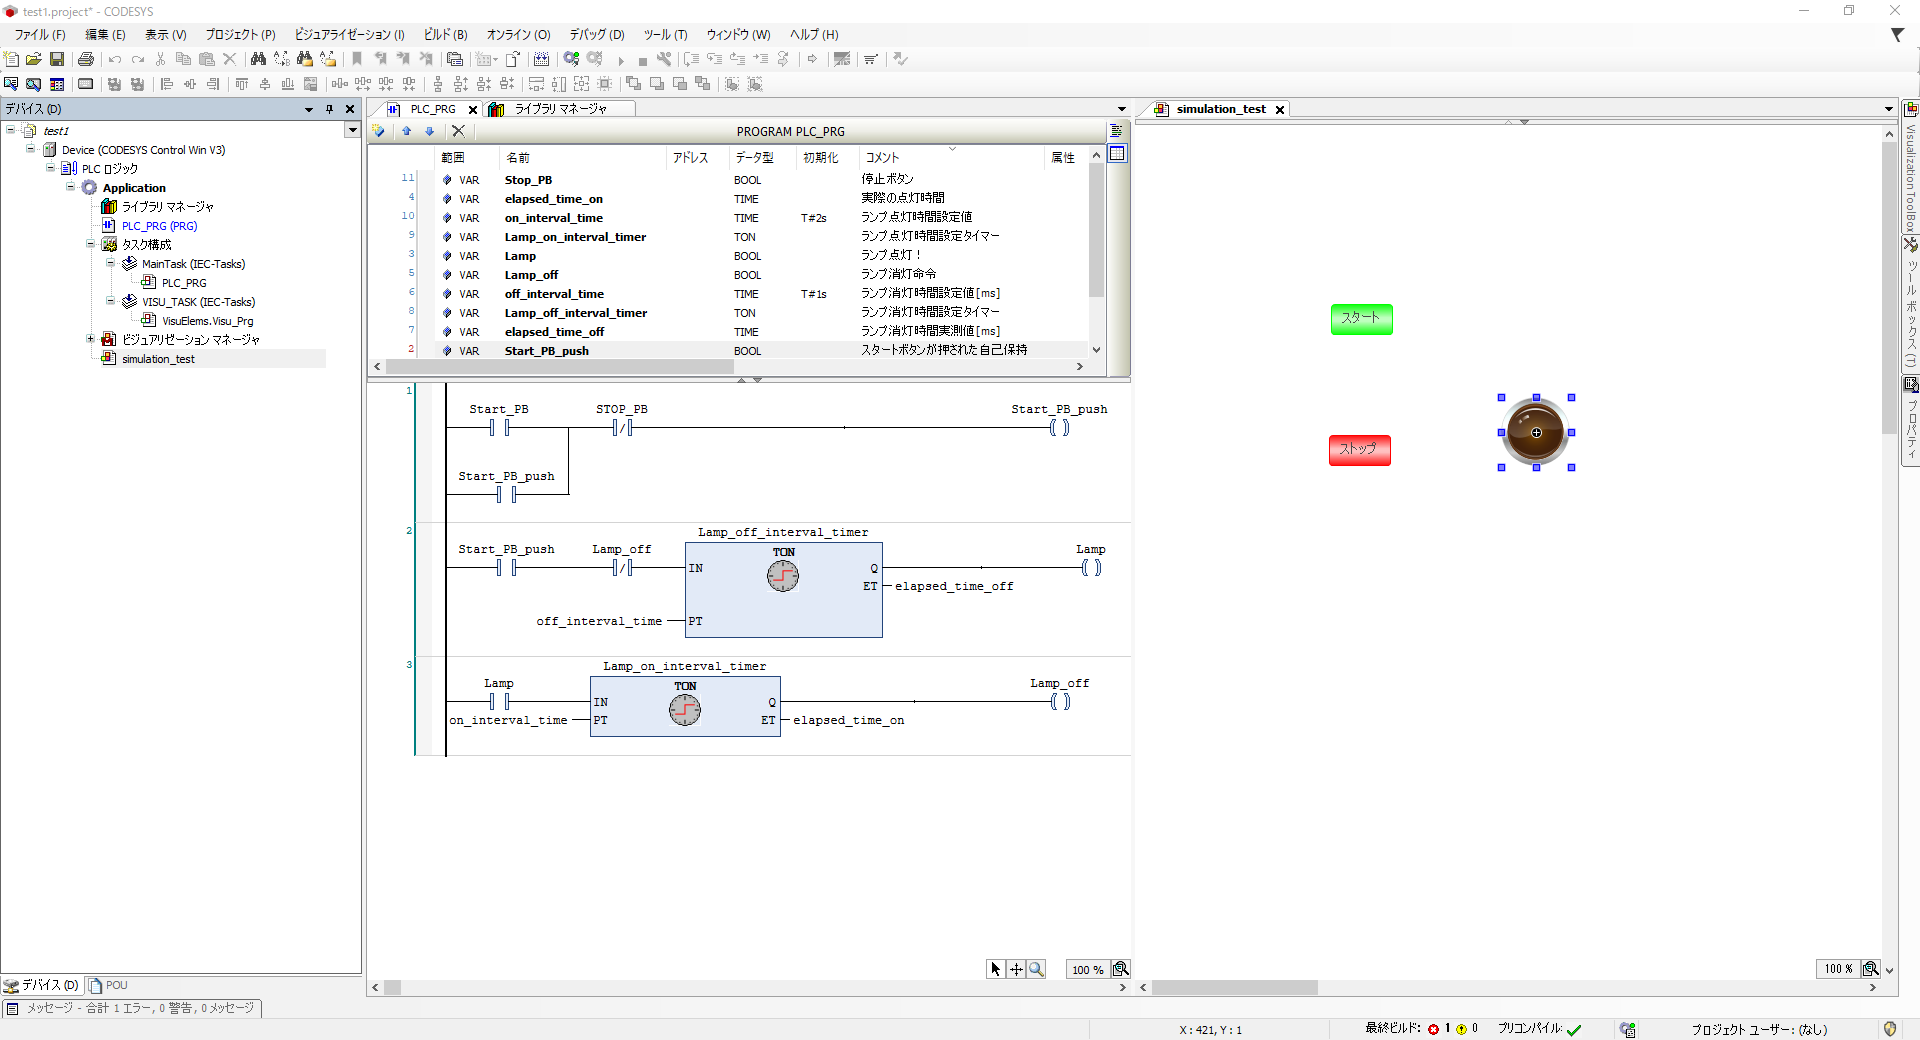Screen dimensions: 1920x1040
Task: Expand the ビジュアリゼーション マネージャ tree node
Action: click(90, 339)
